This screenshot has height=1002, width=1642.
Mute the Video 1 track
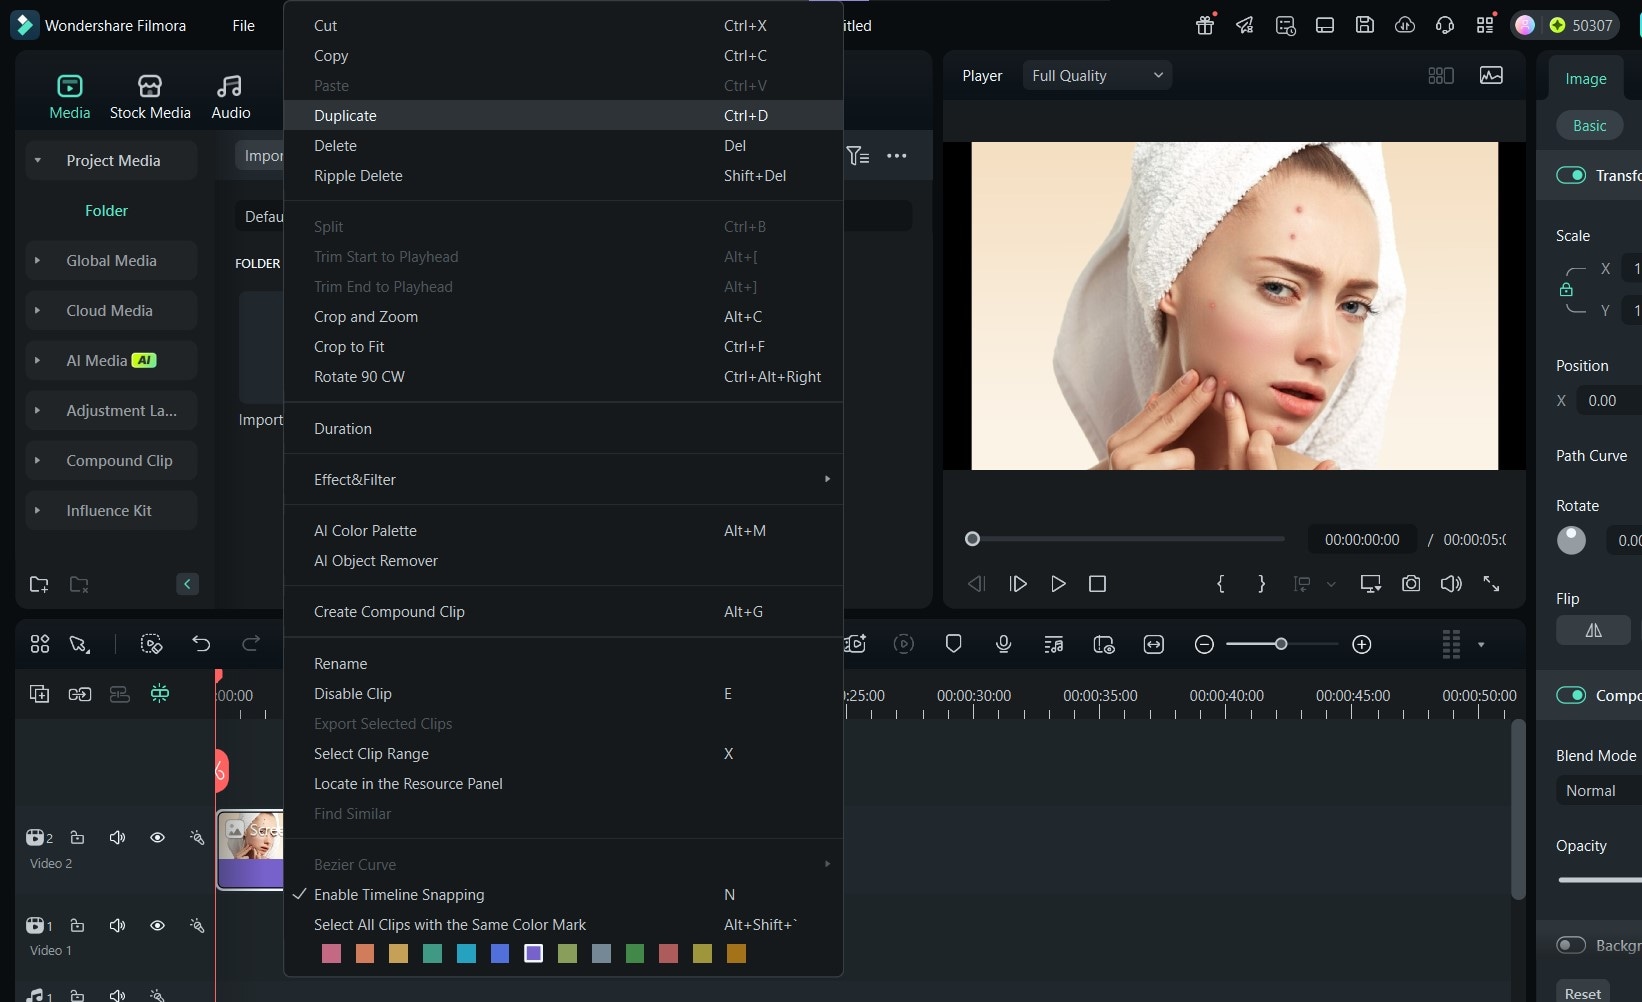coord(117,925)
